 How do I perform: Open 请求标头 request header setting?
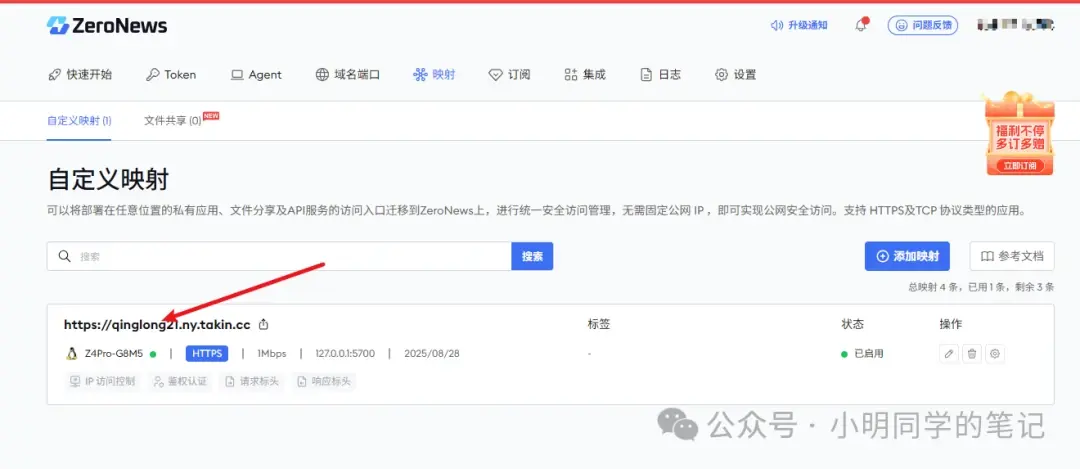pos(252,381)
